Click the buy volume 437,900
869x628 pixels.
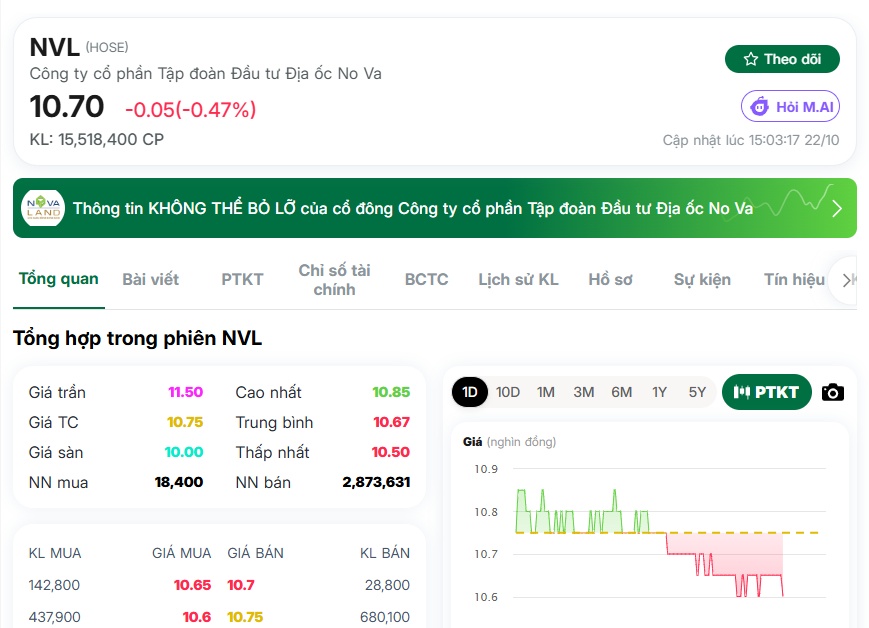pyautogui.click(x=54, y=616)
